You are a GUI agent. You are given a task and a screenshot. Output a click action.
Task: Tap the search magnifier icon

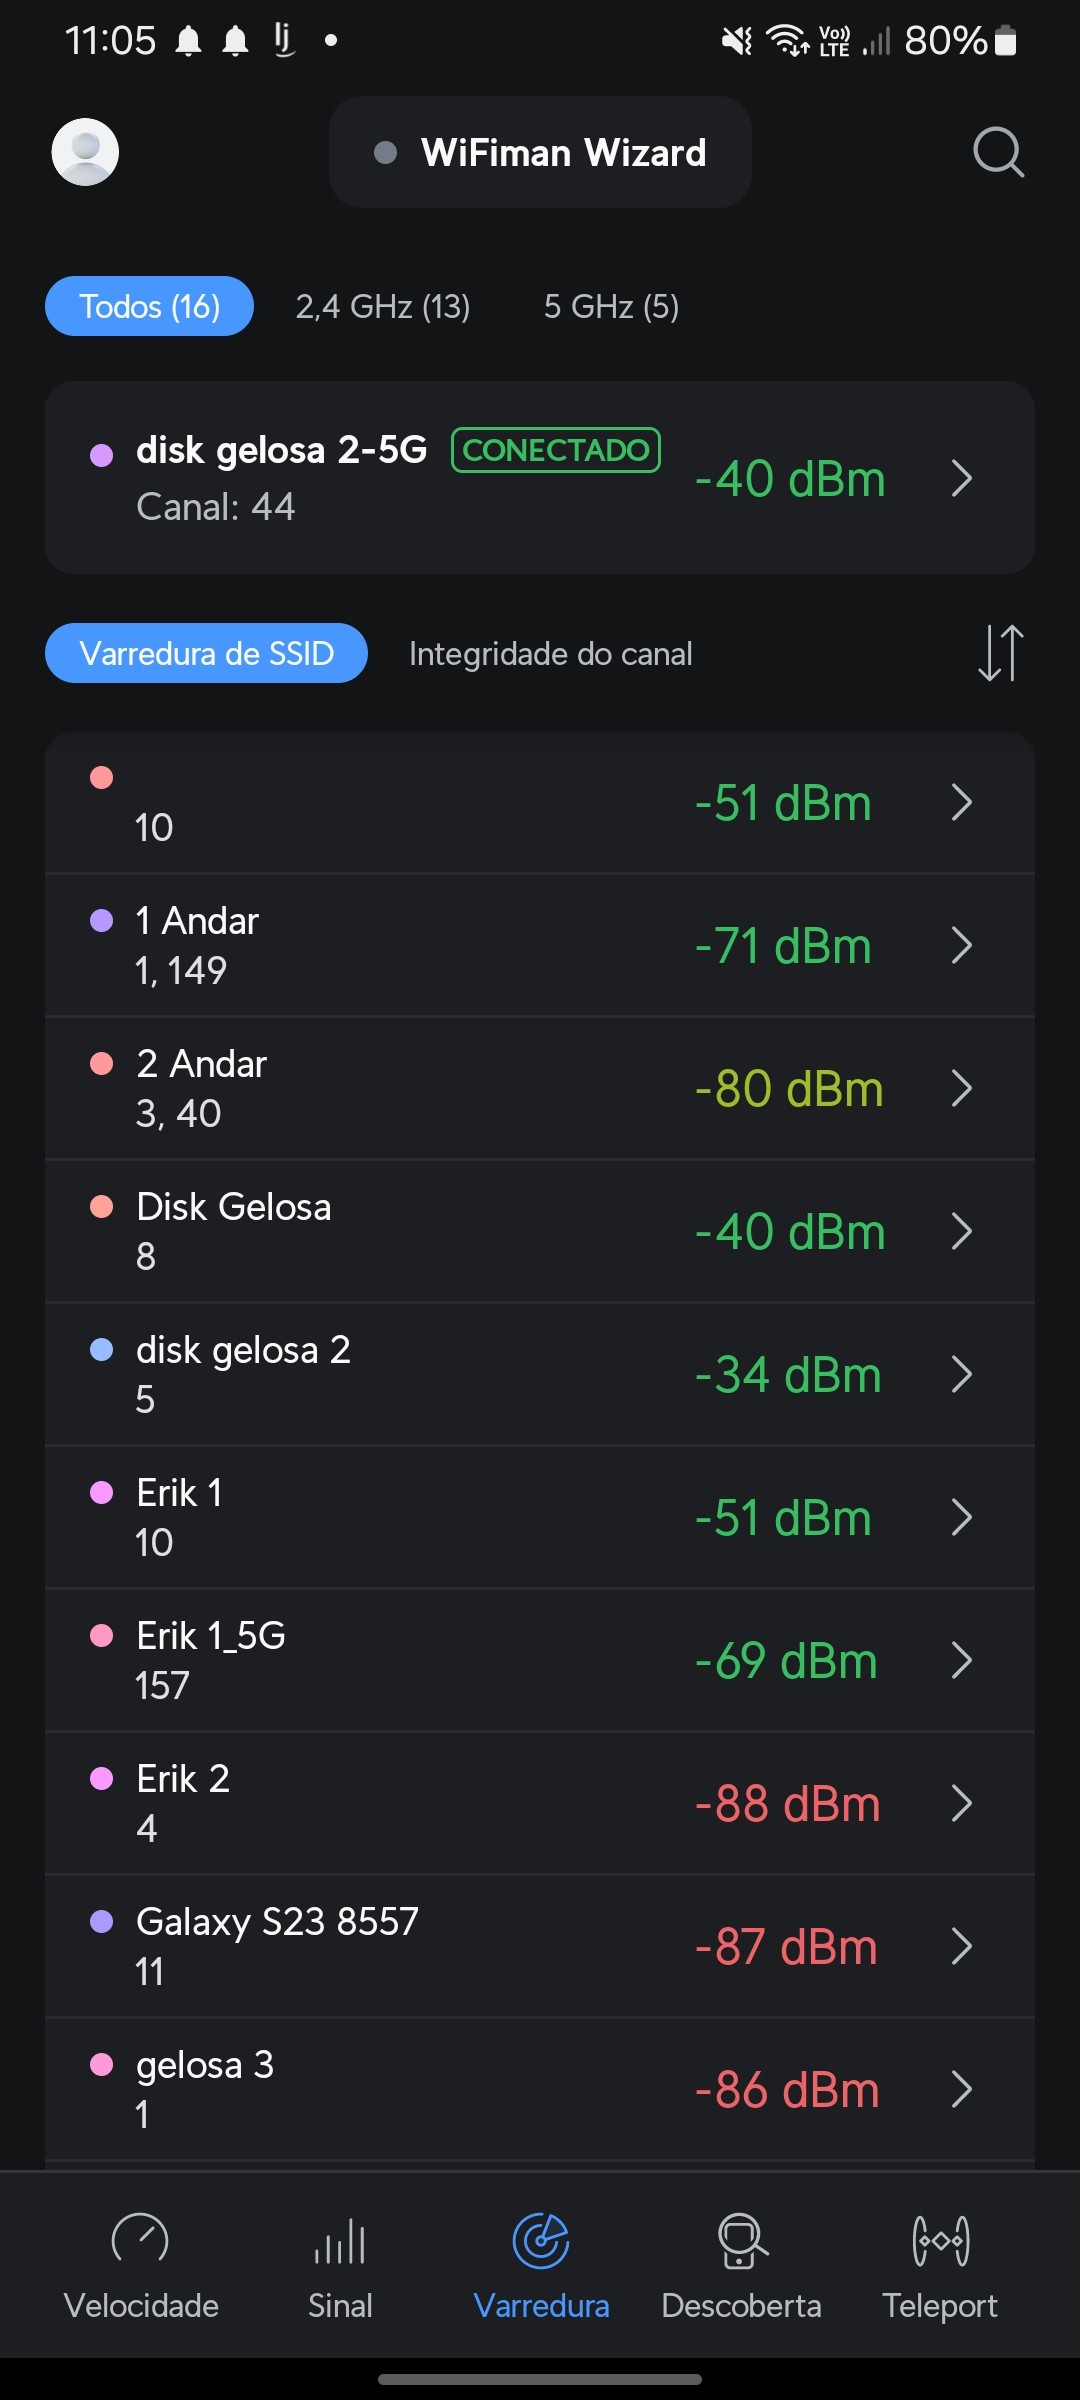point(998,152)
